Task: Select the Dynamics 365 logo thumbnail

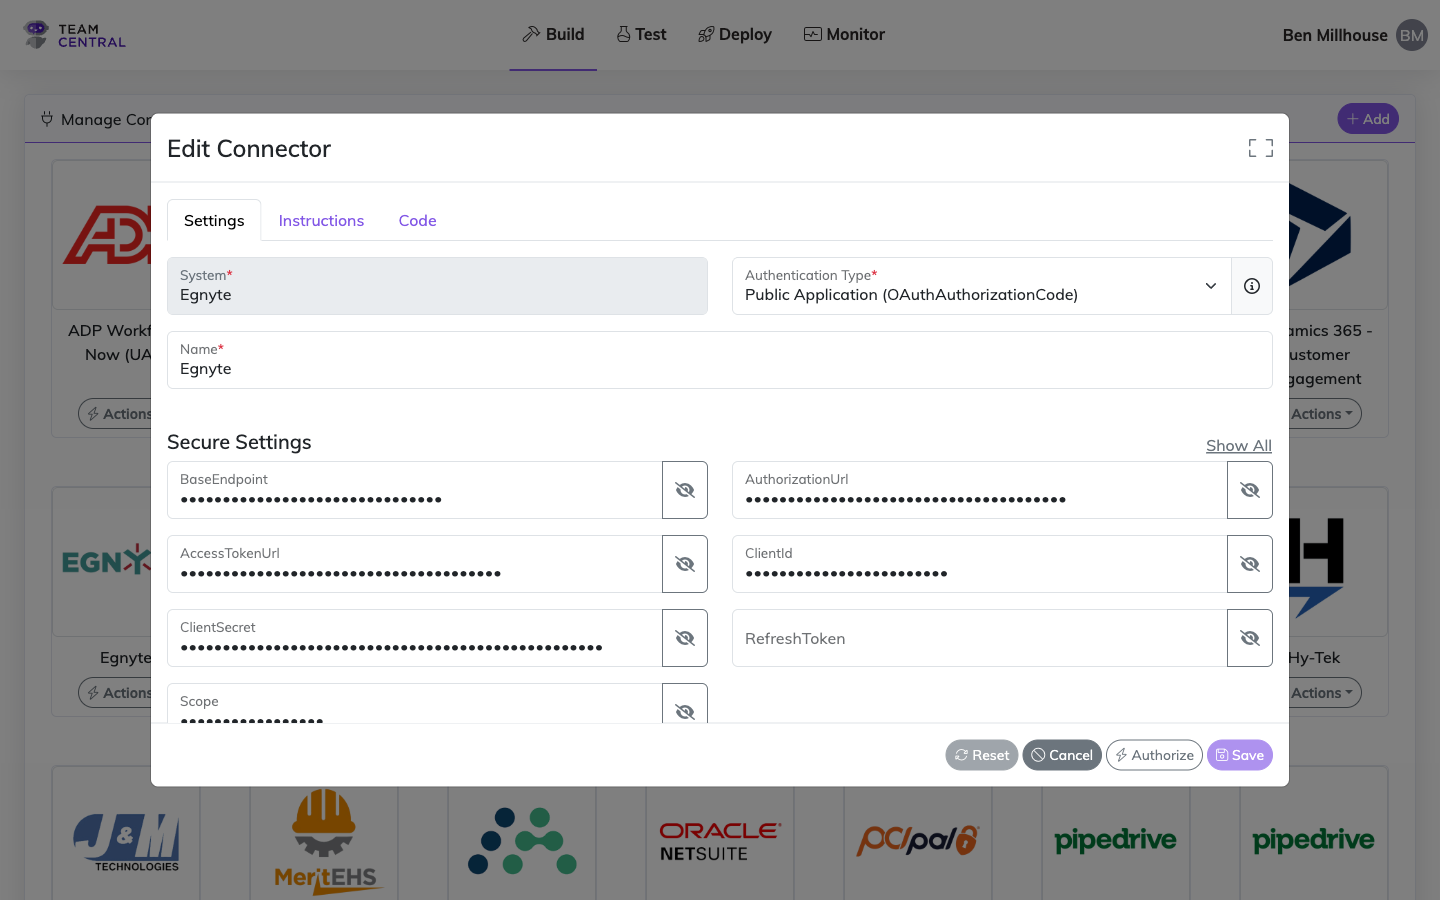Action: pos(1320,235)
